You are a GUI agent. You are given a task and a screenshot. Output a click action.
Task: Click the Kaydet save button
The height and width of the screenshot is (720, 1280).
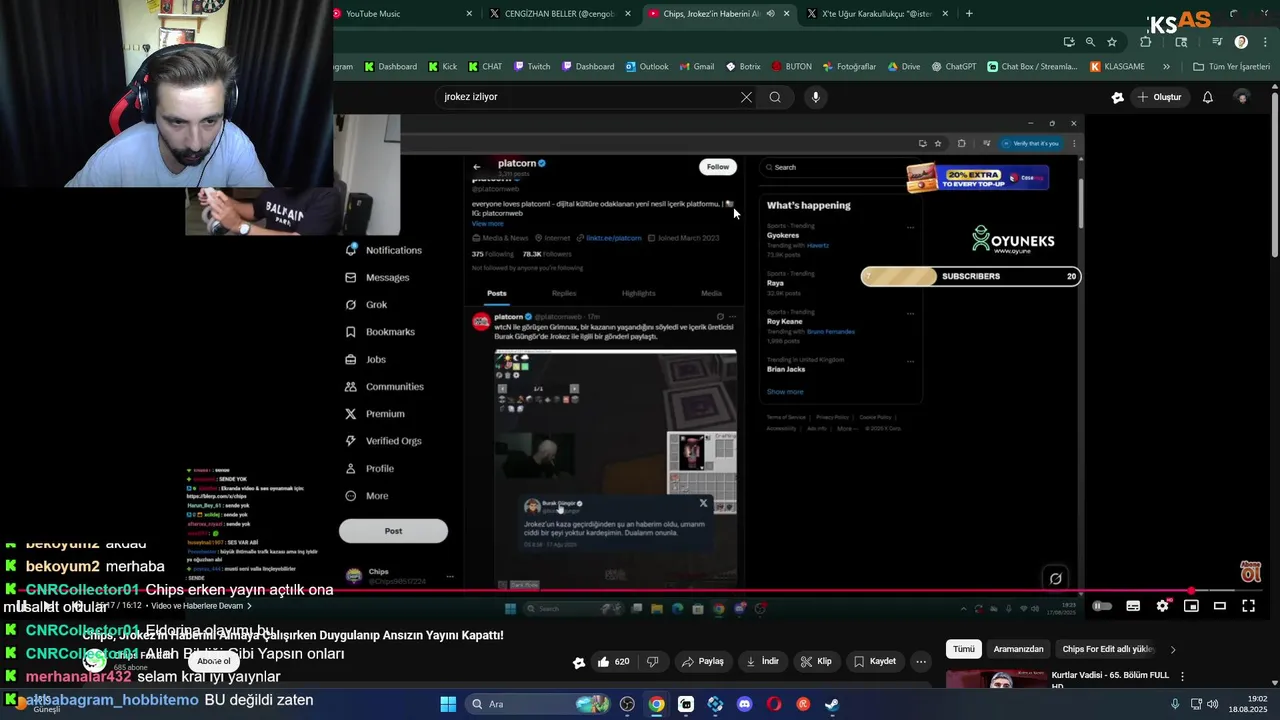pos(875,661)
